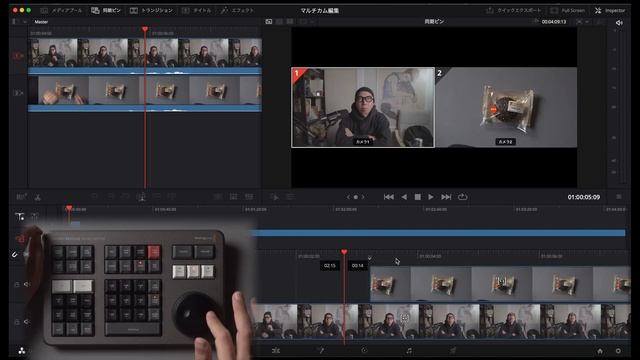This screenshot has width=640, height=360.
Task: Select the camera 2 angle in multicam viewer
Action: (x=506, y=107)
